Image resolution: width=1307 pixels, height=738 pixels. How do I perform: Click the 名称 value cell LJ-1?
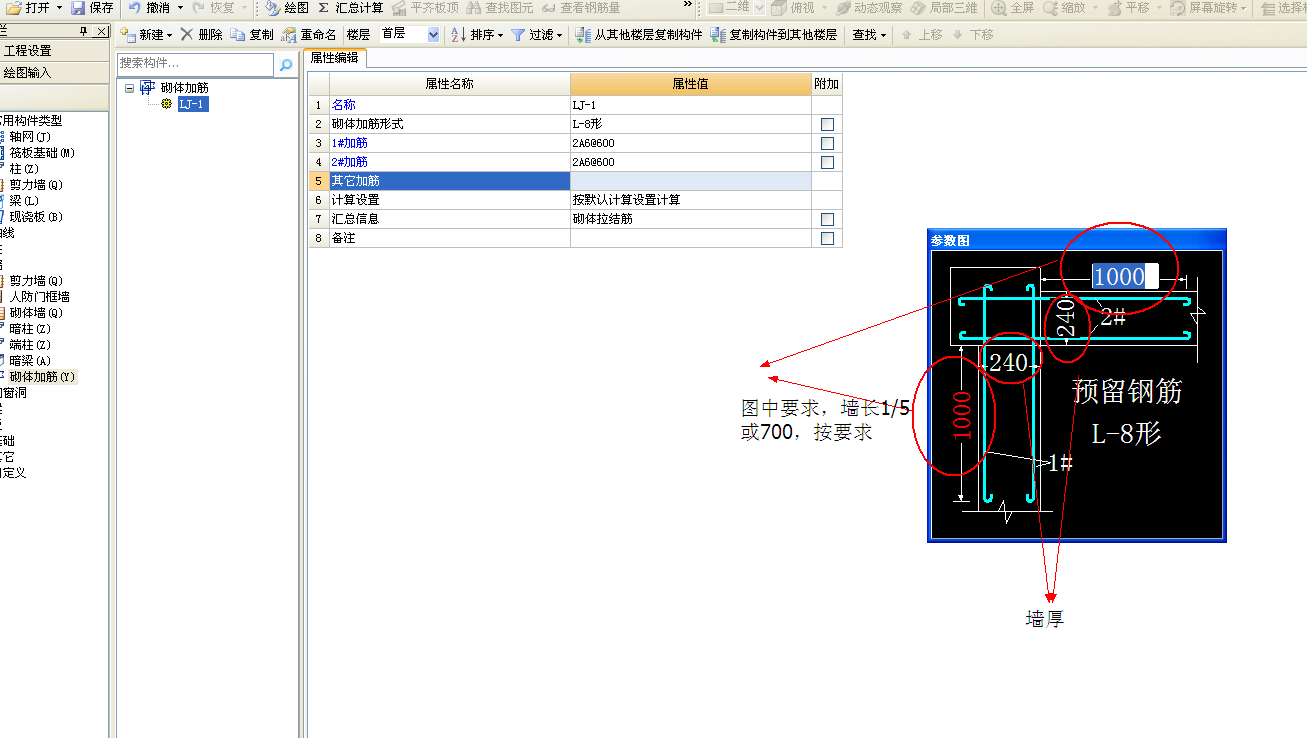pos(690,105)
